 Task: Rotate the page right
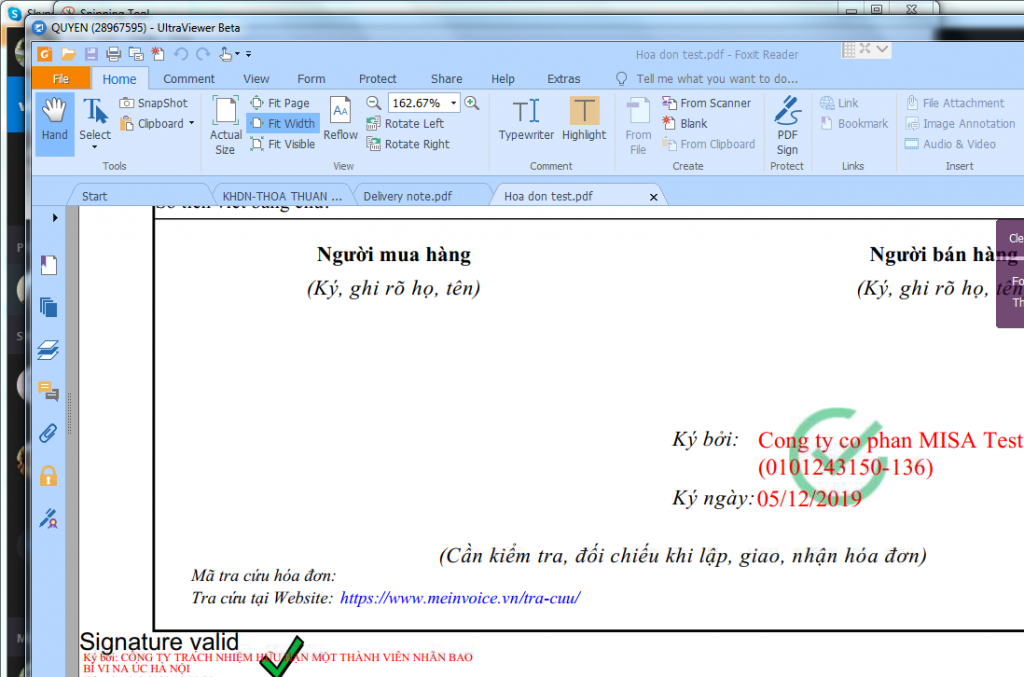[x=408, y=144]
